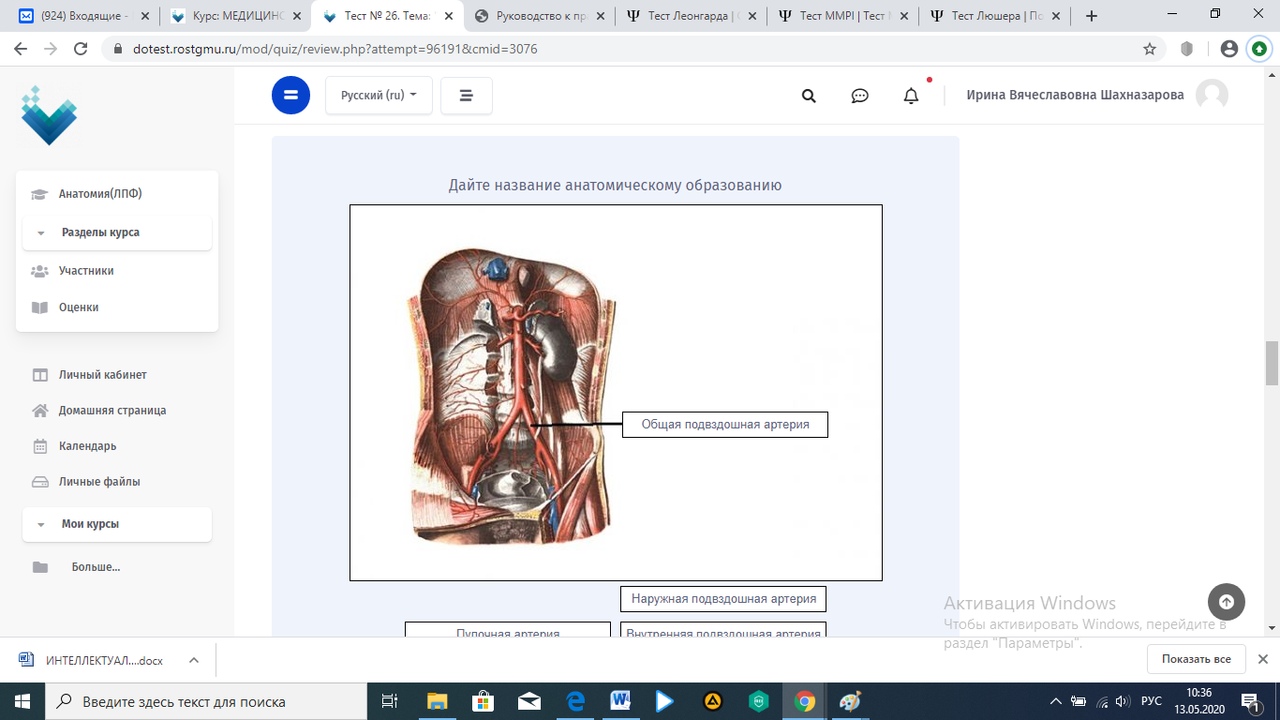Click the user name Ирина Вячеславовна Шахназарова

1075,95
